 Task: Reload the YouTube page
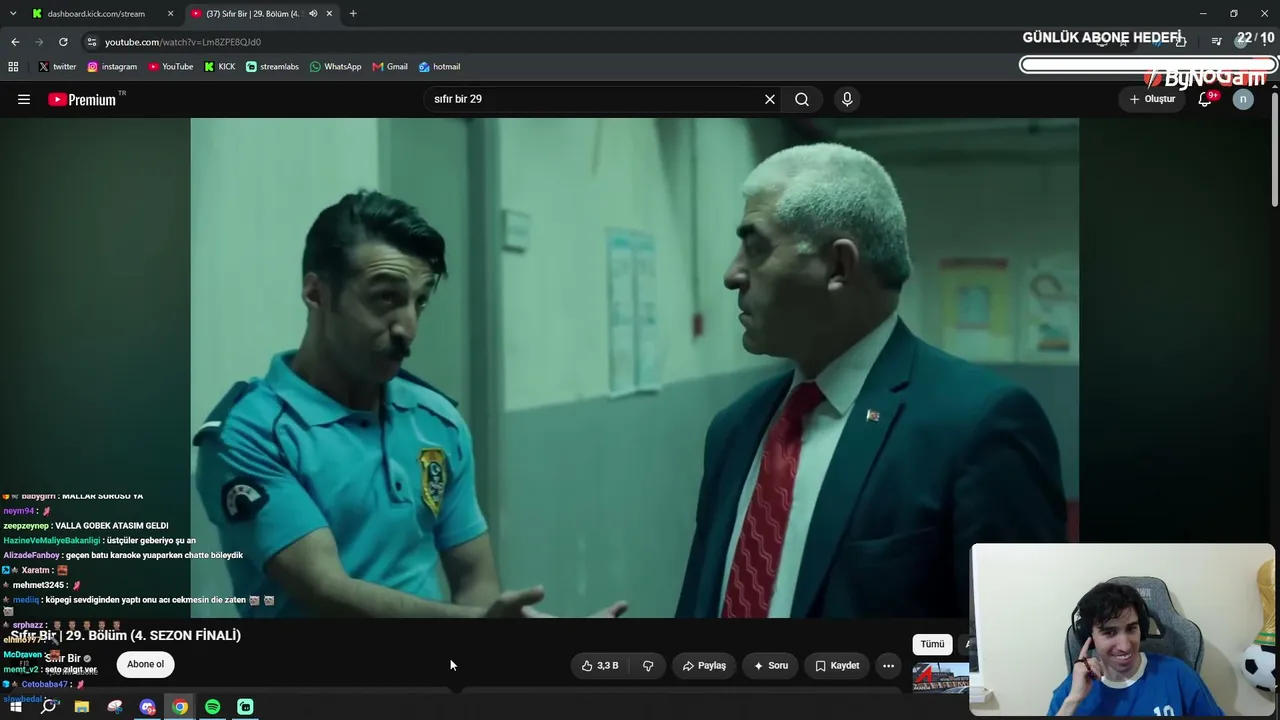tap(63, 42)
